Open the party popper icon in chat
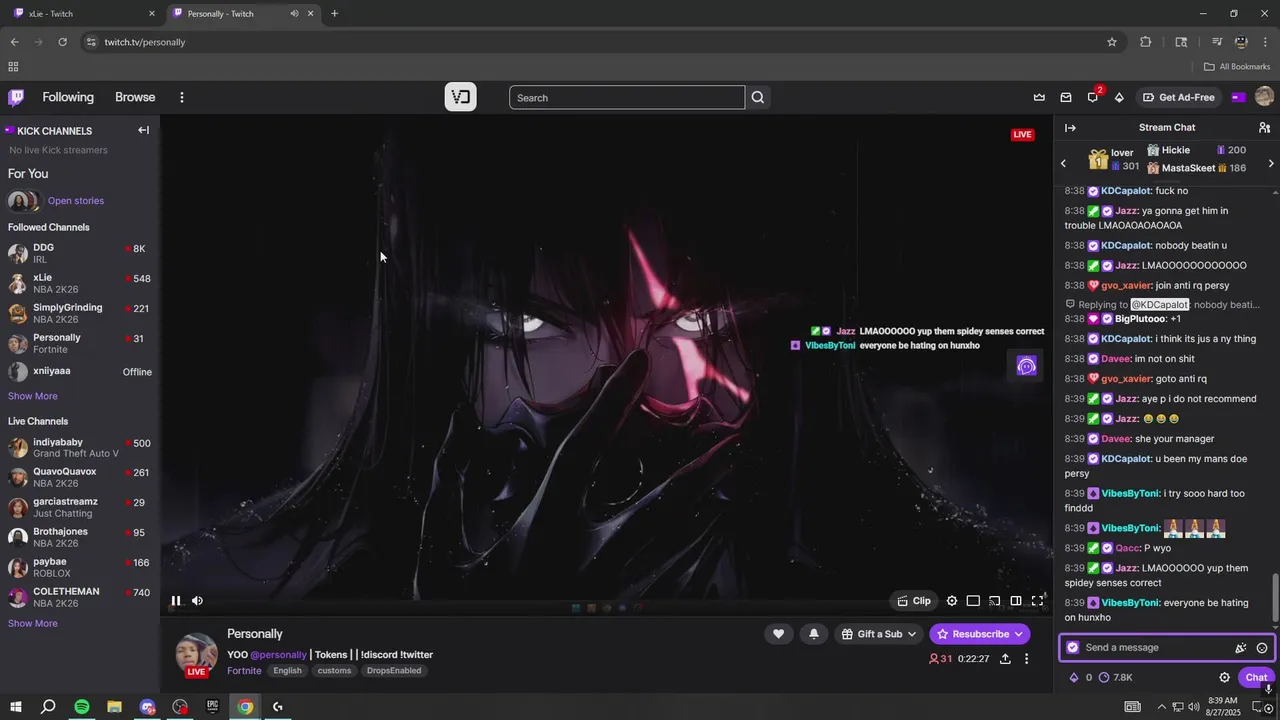This screenshot has height=720, width=1280. (1241, 648)
